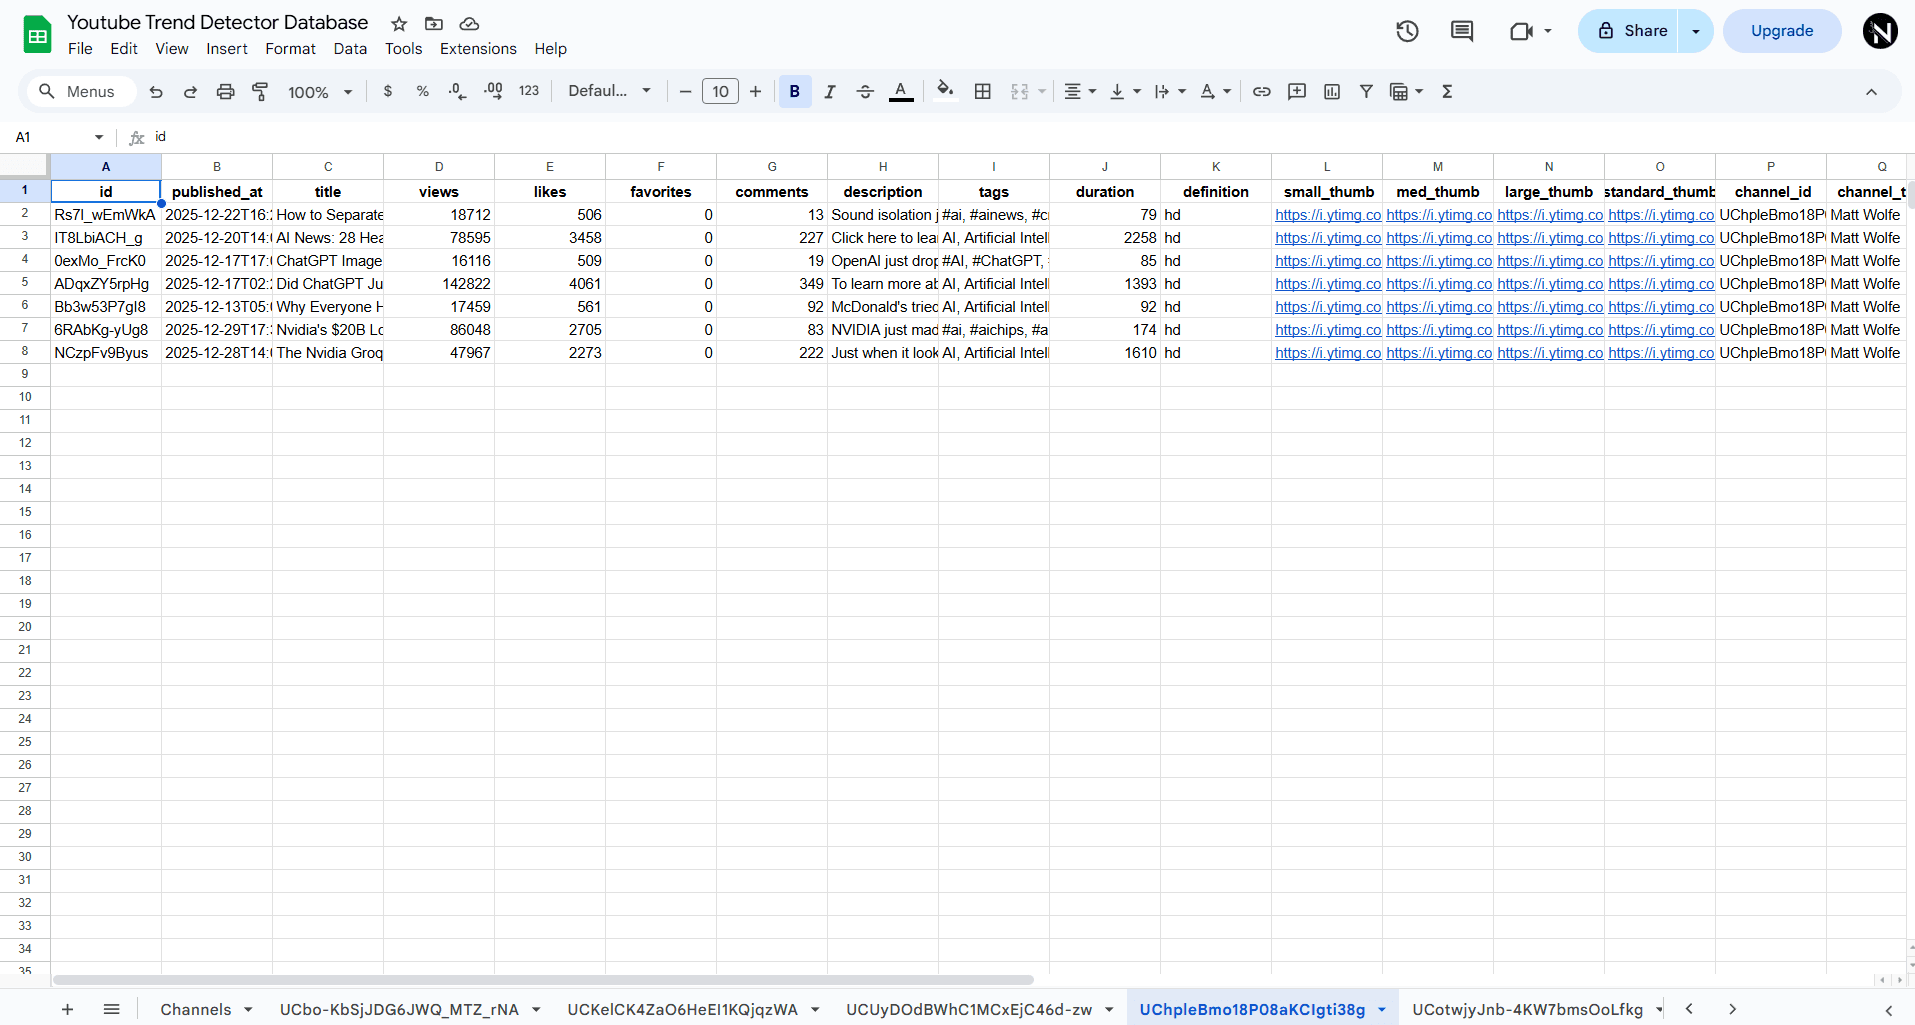Switch to the Channels sheet tab
Screen dimensions: 1915x1025
(196, 1010)
